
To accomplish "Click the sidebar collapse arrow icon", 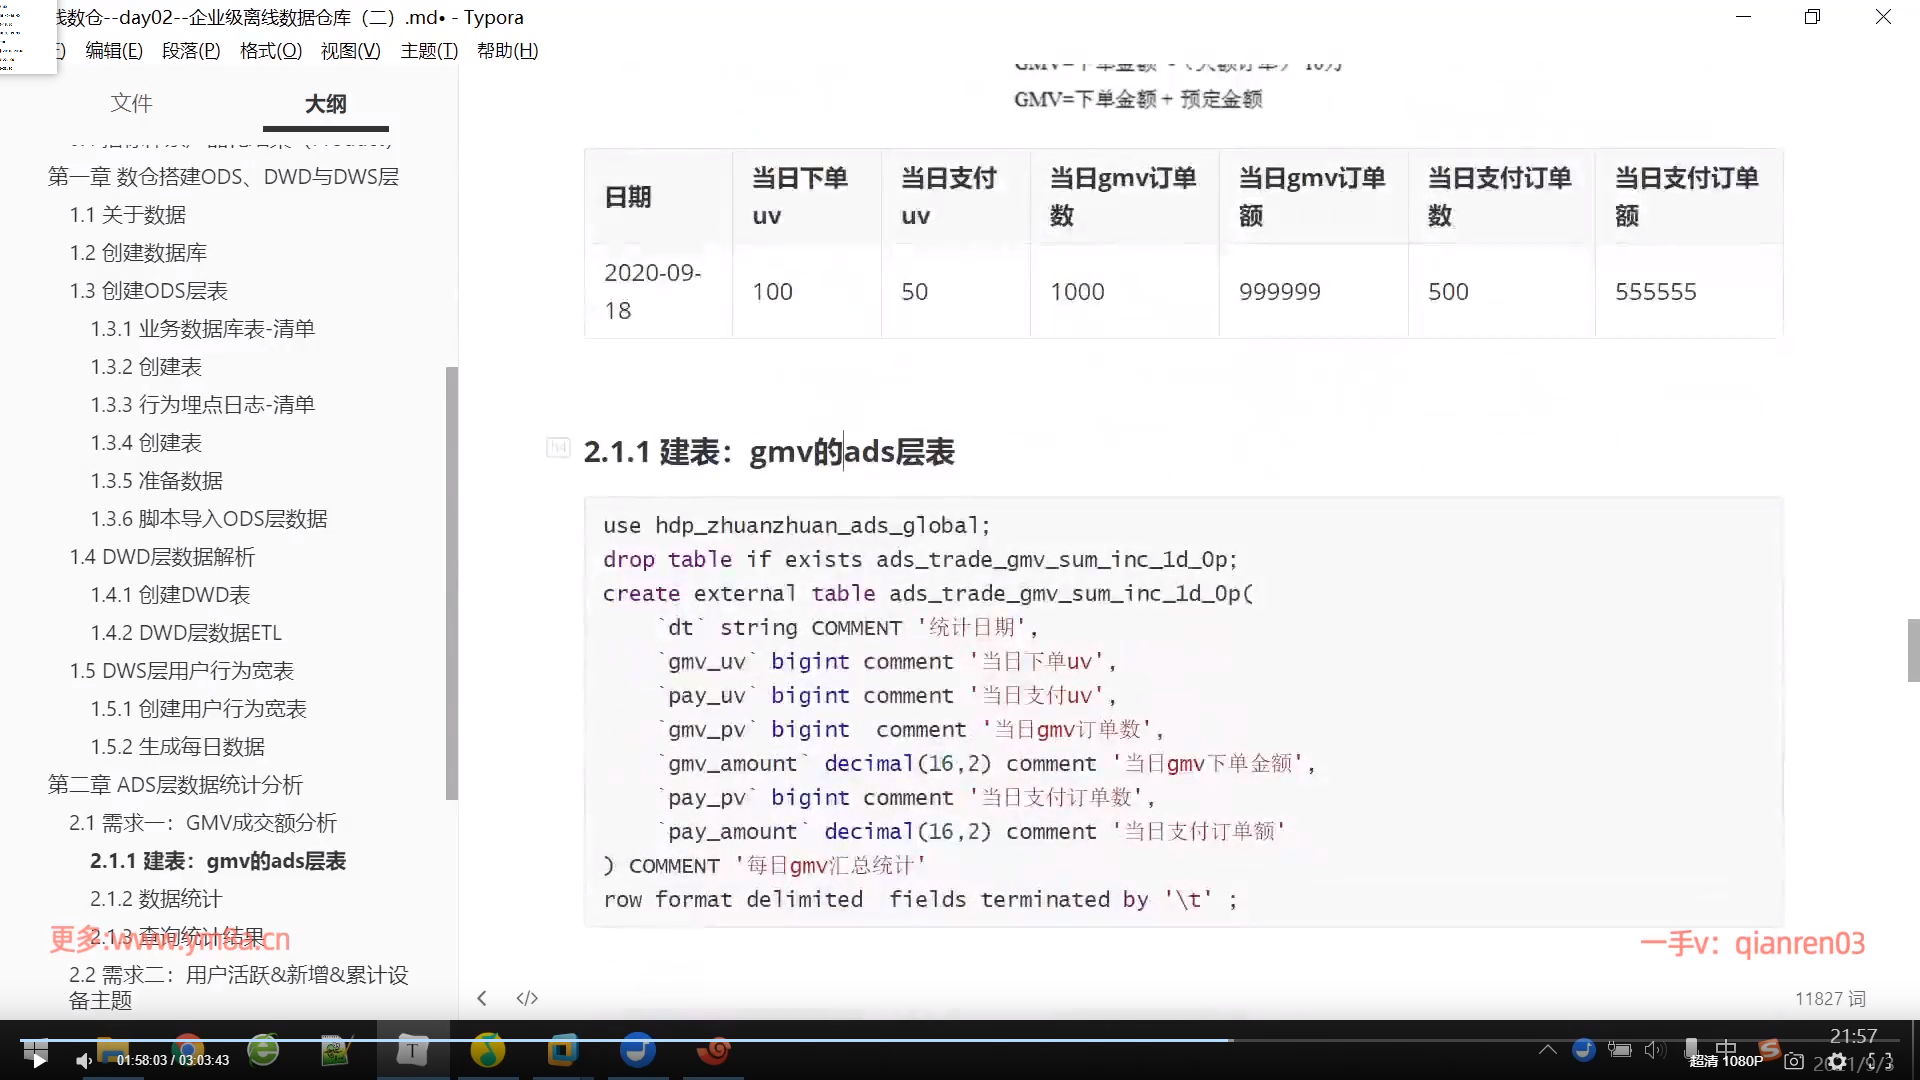I will tap(482, 998).
